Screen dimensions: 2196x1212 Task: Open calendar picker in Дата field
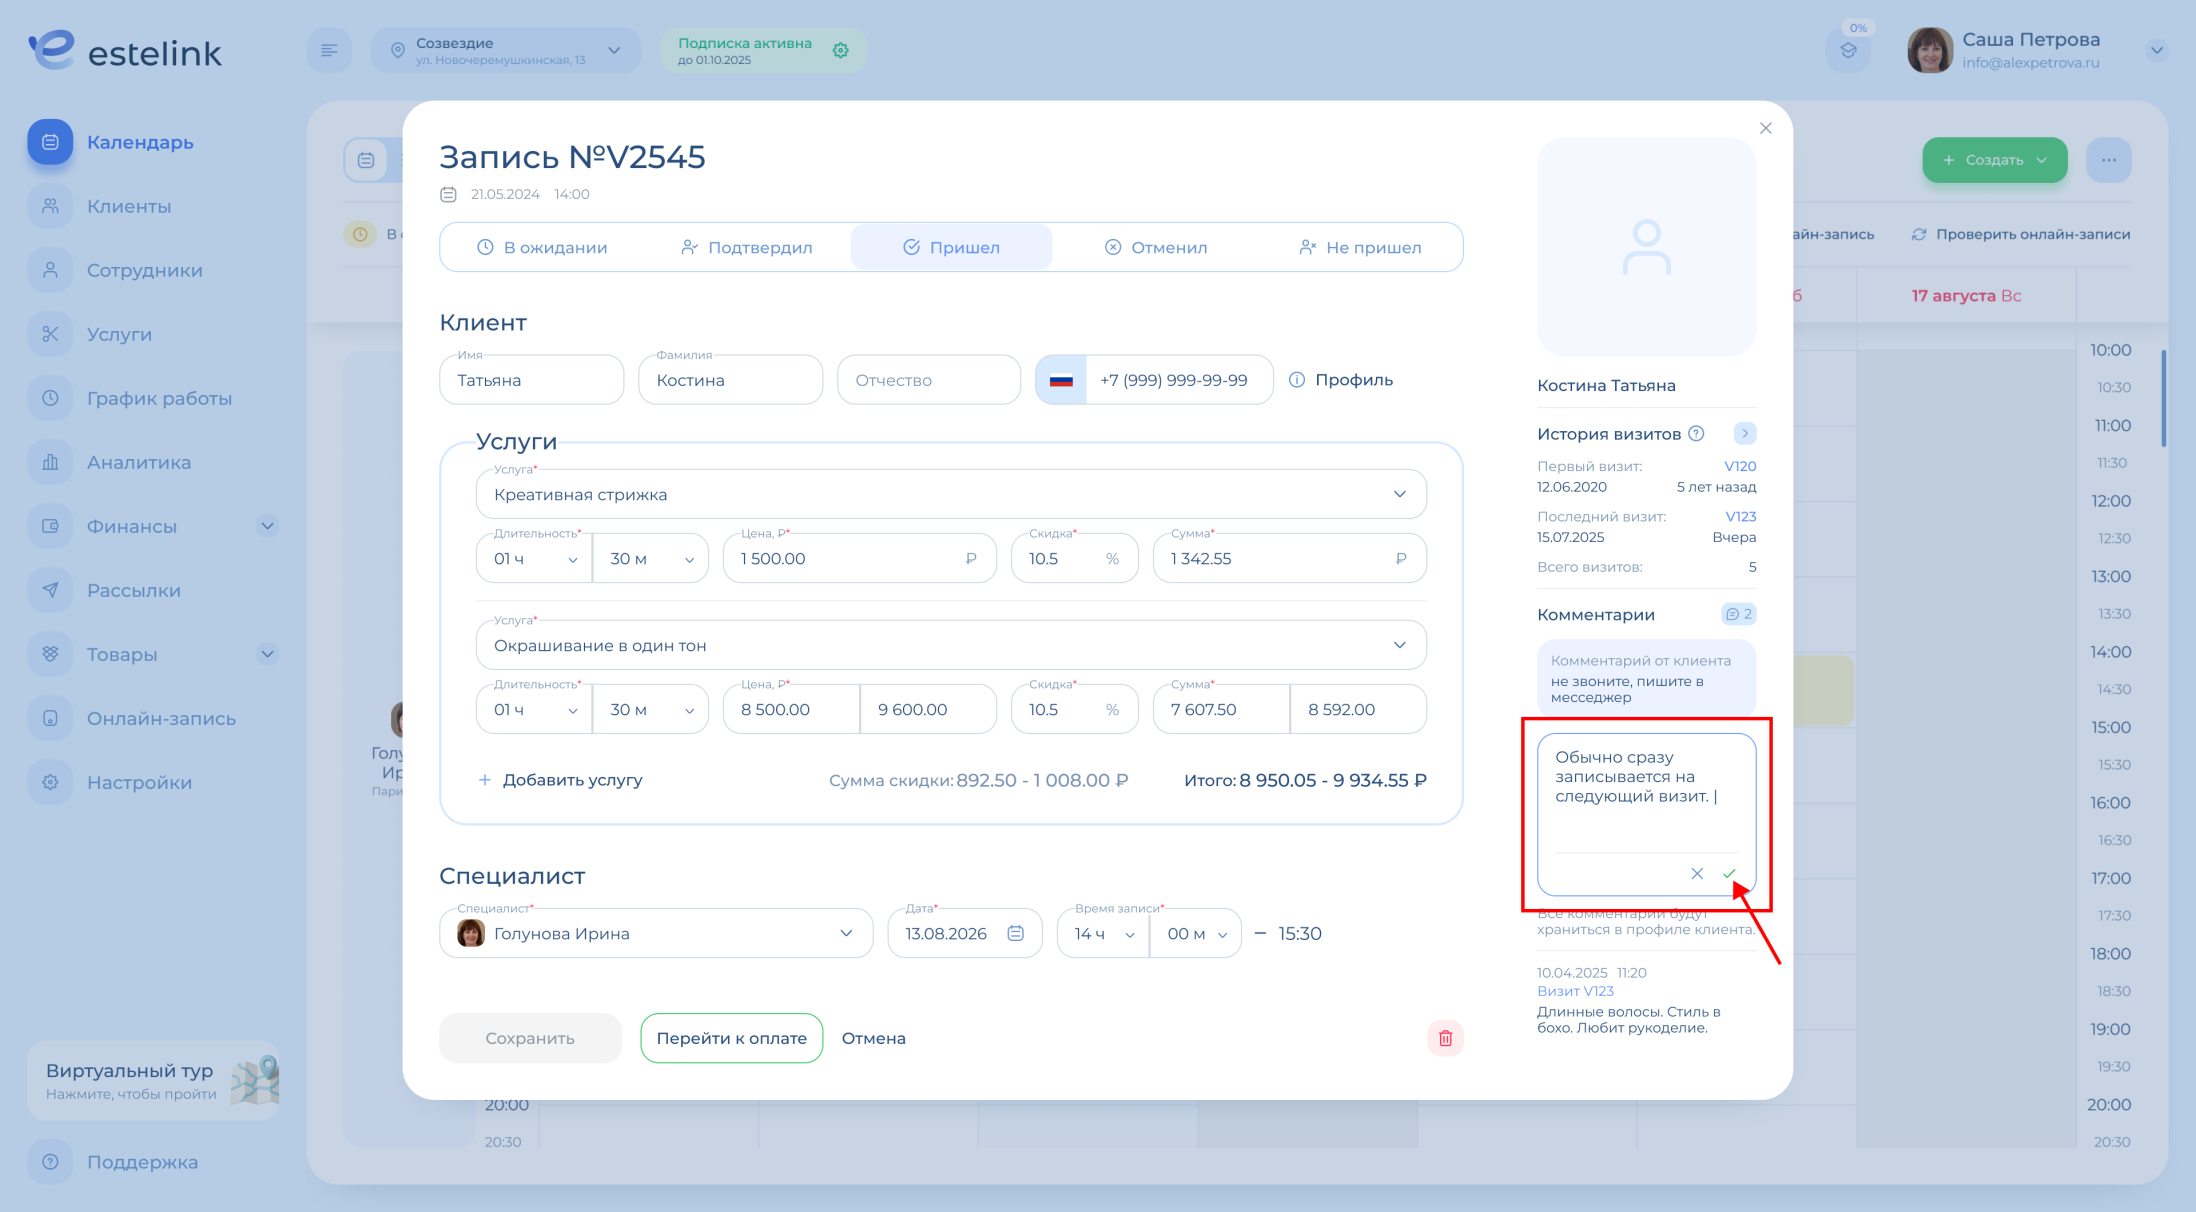click(x=1015, y=933)
